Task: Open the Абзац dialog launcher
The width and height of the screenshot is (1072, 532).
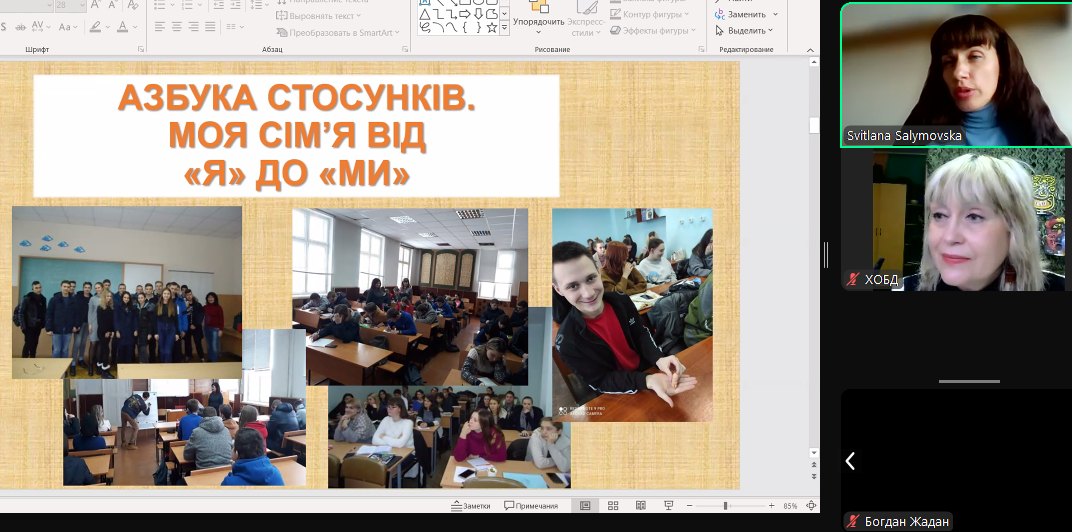Action: coord(405,49)
